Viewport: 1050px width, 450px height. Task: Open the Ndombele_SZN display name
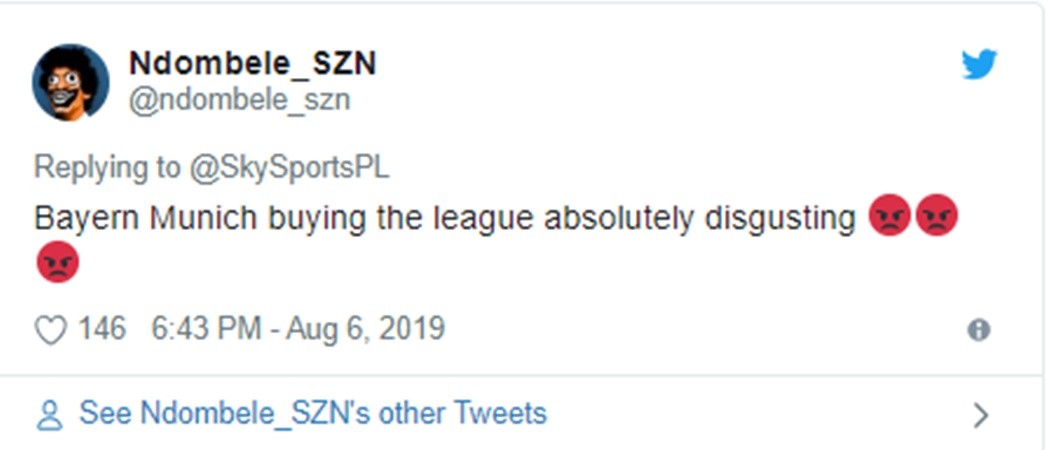point(252,64)
